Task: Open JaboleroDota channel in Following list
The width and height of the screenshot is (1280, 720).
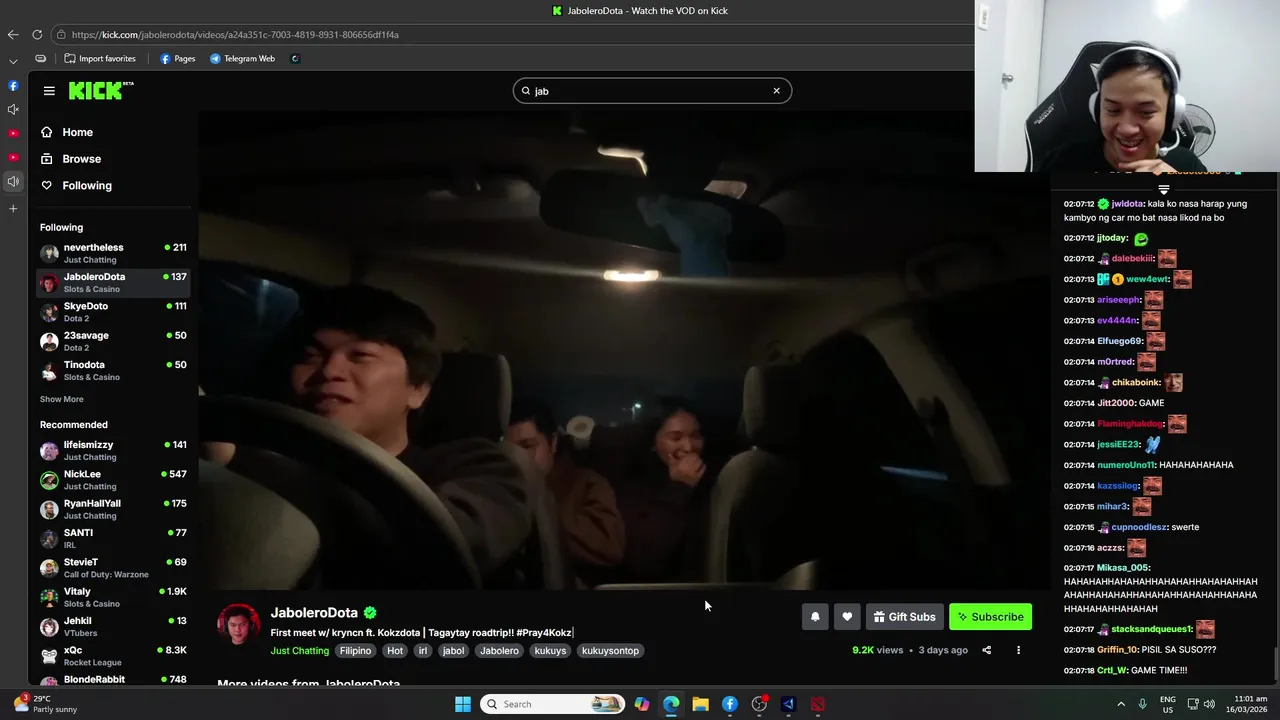Action: coord(113,282)
